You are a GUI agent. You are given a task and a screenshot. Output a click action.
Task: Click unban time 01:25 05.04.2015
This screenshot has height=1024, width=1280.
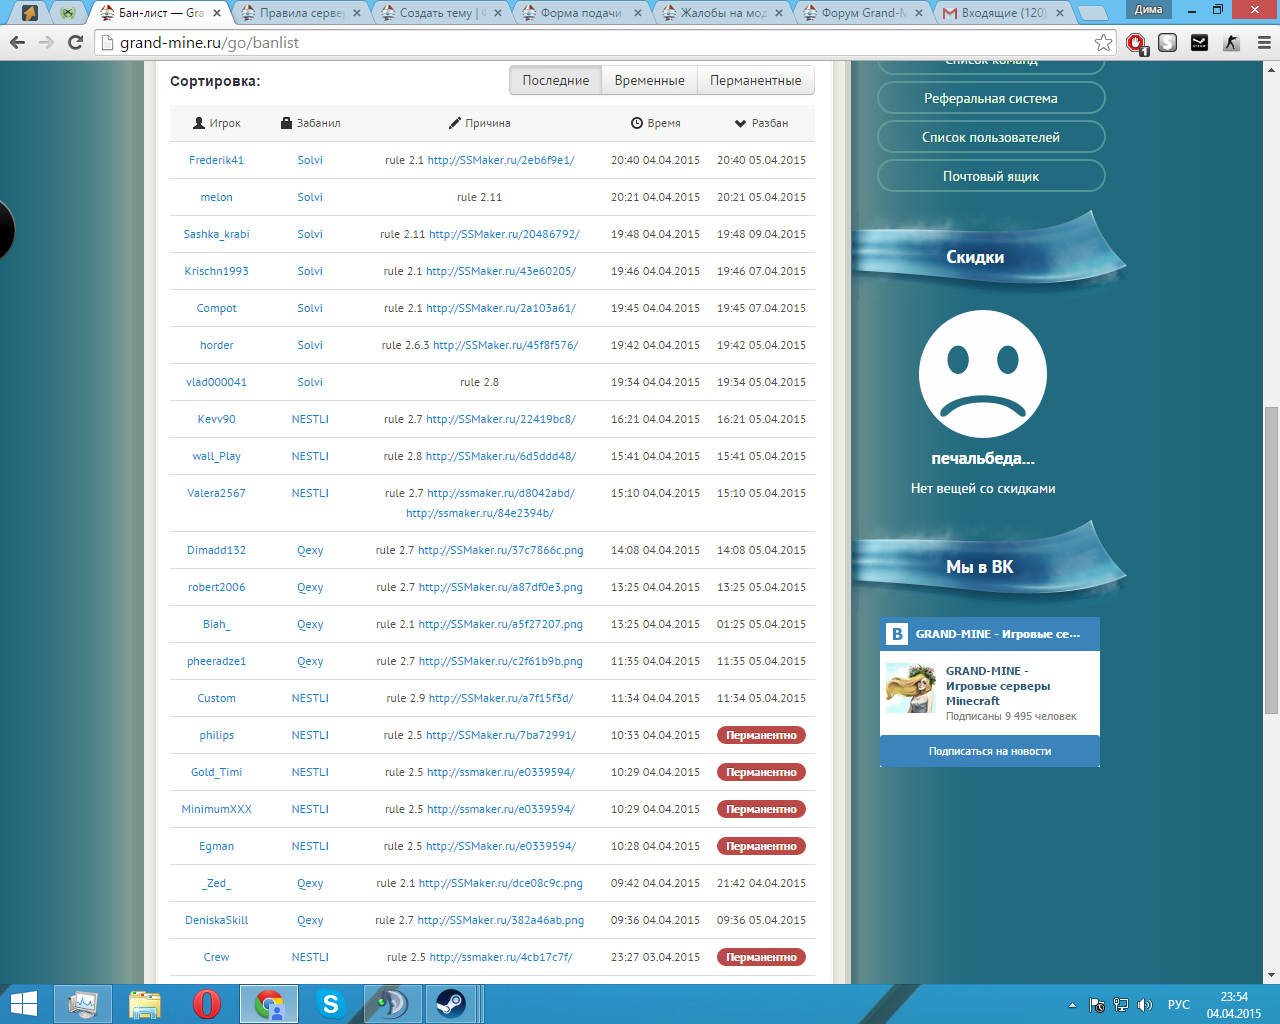(x=761, y=624)
